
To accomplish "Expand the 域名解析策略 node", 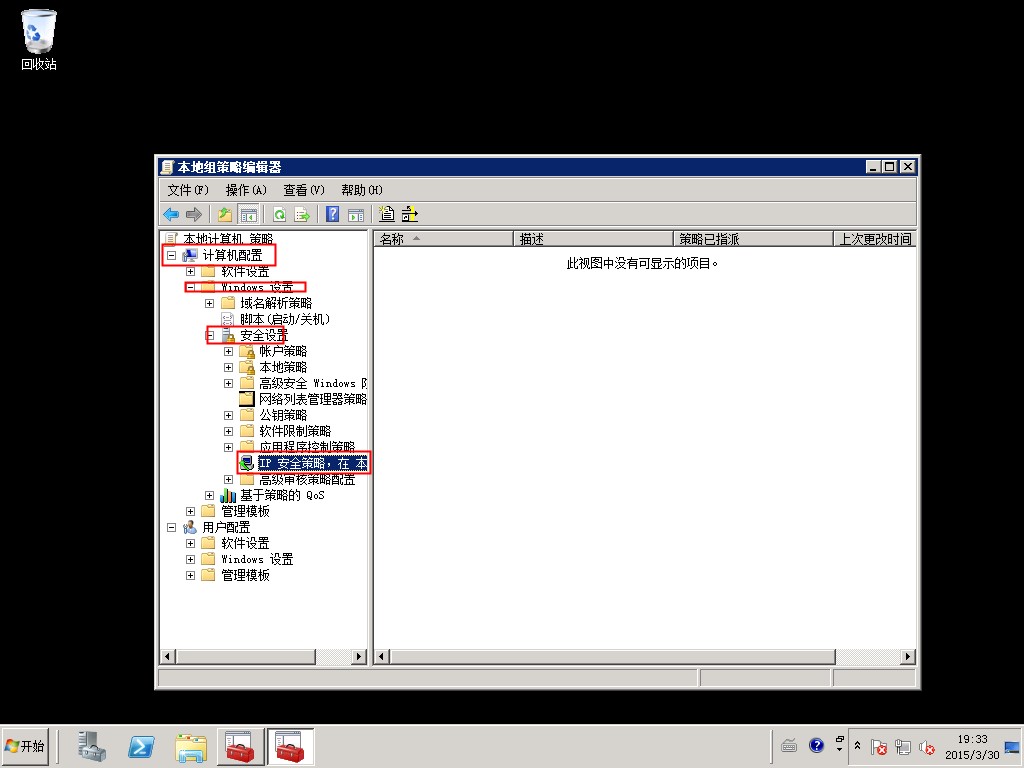I will pos(210,303).
